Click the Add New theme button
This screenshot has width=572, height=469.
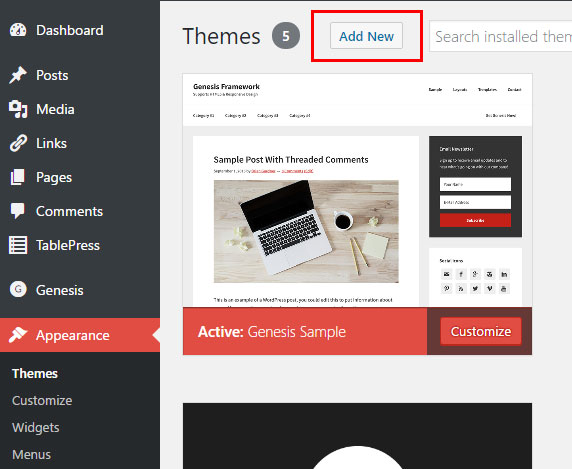[x=366, y=36]
